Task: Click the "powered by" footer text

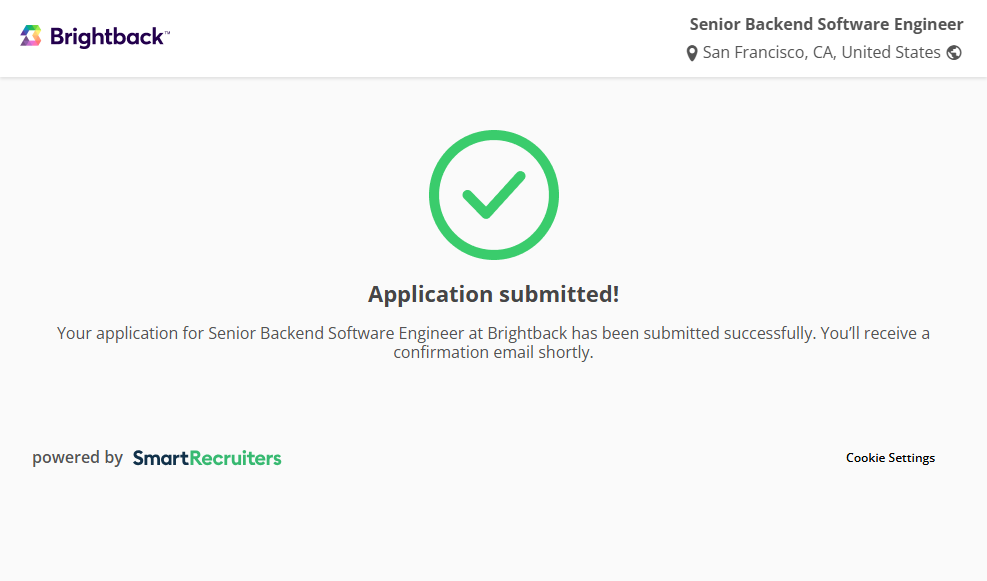Action: [x=77, y=458]
